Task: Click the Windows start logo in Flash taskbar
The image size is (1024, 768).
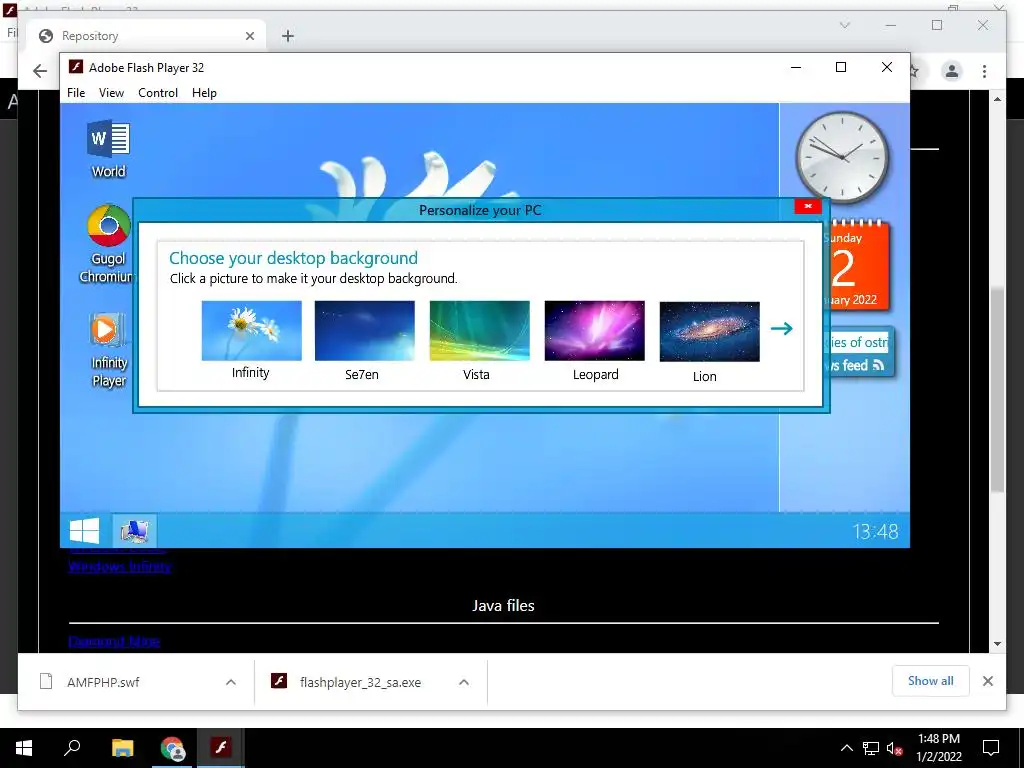Action: tap(85, 530)
